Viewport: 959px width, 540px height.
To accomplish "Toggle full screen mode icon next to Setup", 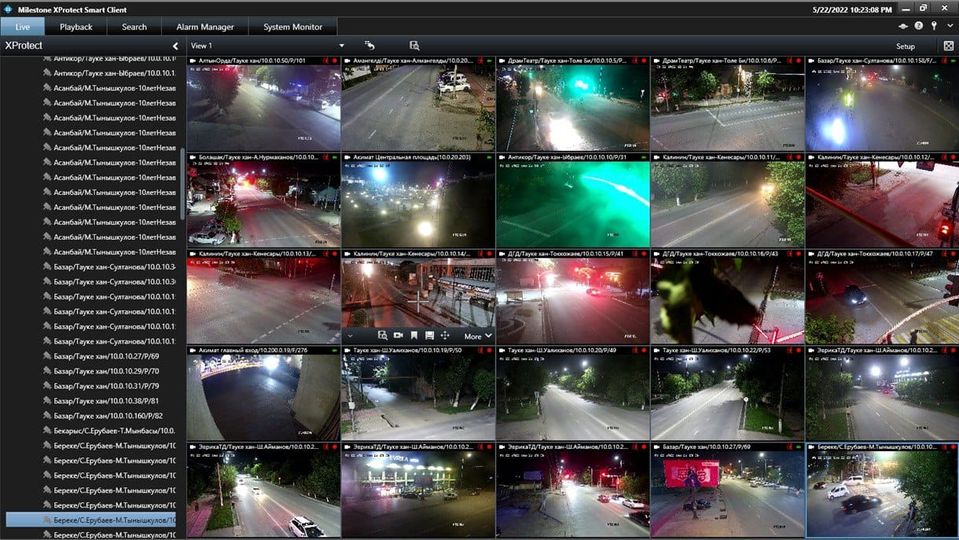I will pos(948,46).
